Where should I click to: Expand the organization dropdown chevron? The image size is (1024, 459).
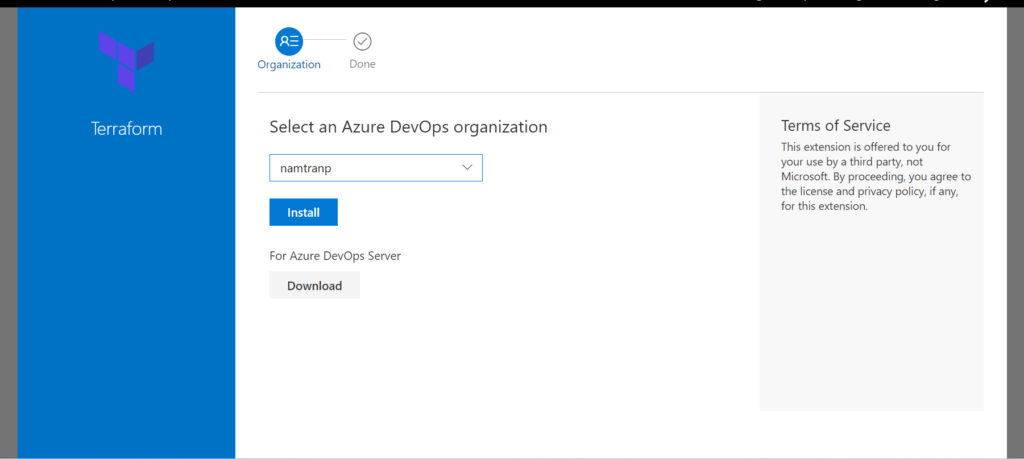click(x=467, y=168)
